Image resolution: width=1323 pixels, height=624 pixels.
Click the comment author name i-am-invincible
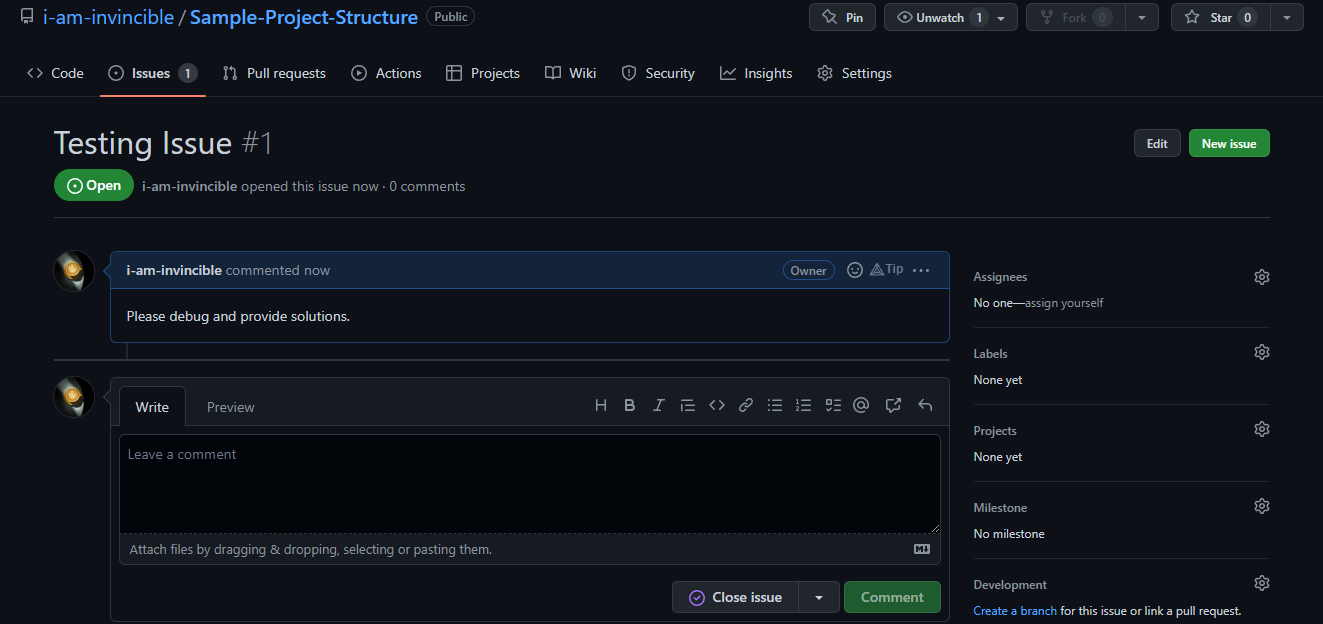(x=174, y=270)
